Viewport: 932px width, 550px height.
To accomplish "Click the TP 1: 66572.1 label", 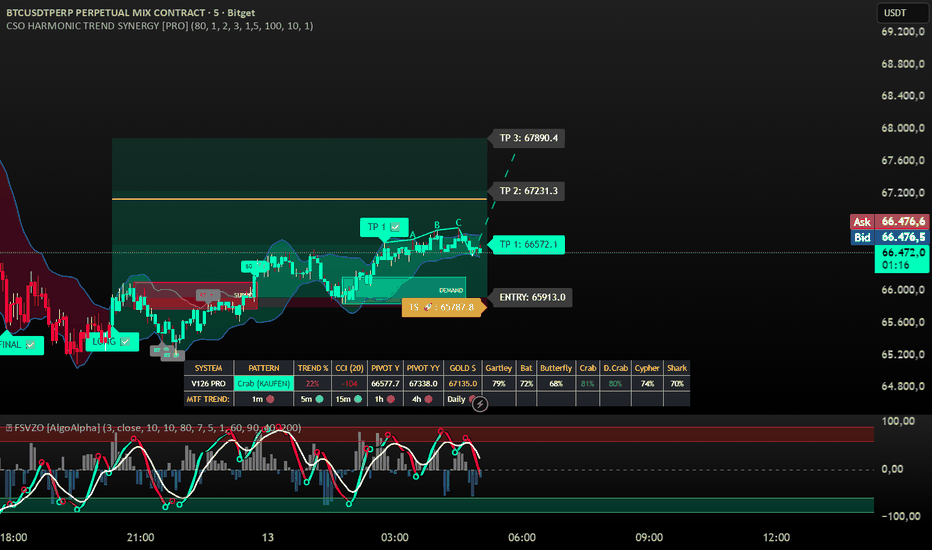I will point(528,244).
